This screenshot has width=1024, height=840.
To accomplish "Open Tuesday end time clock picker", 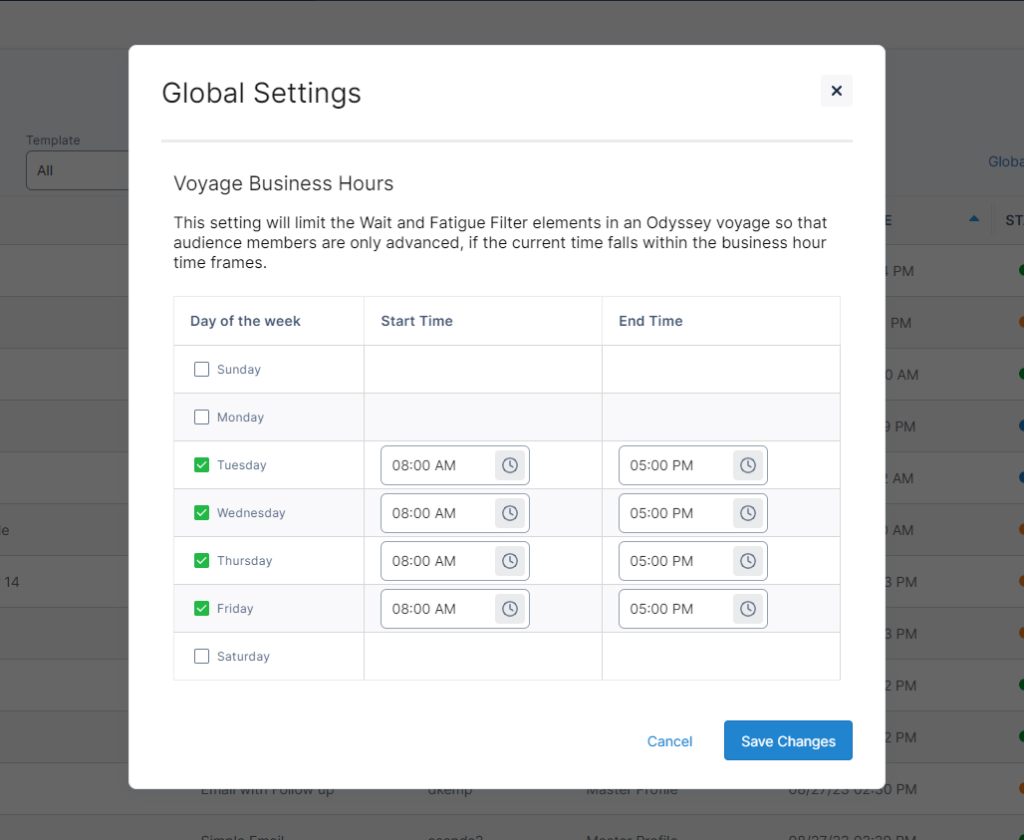I will tap(747, 465).
